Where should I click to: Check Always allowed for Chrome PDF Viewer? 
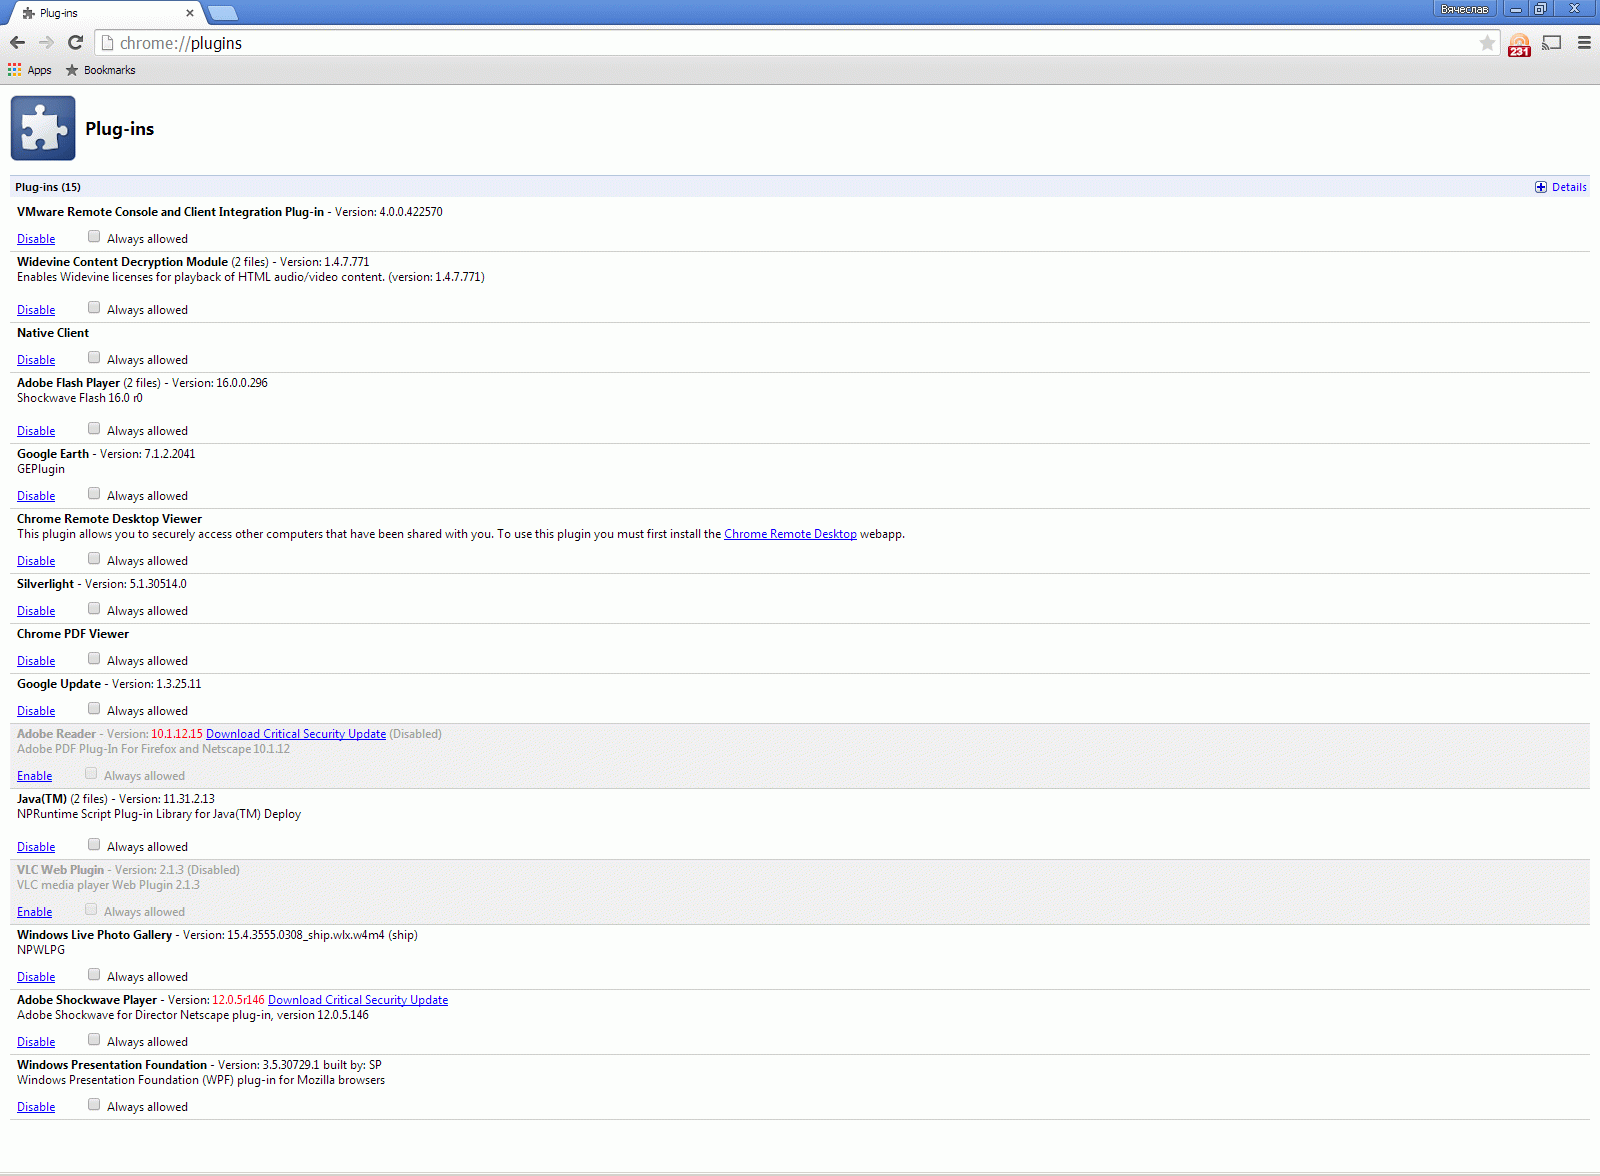tap(94, 659)
